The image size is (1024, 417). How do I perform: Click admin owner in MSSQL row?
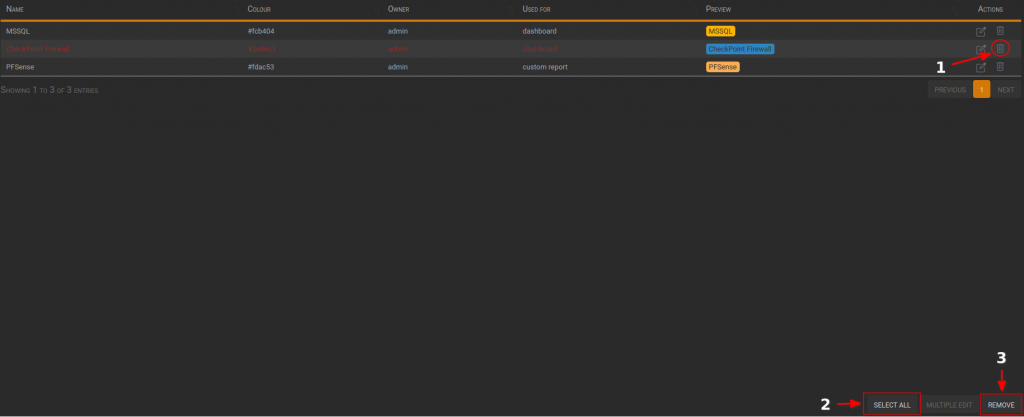(x=398, y=31)
